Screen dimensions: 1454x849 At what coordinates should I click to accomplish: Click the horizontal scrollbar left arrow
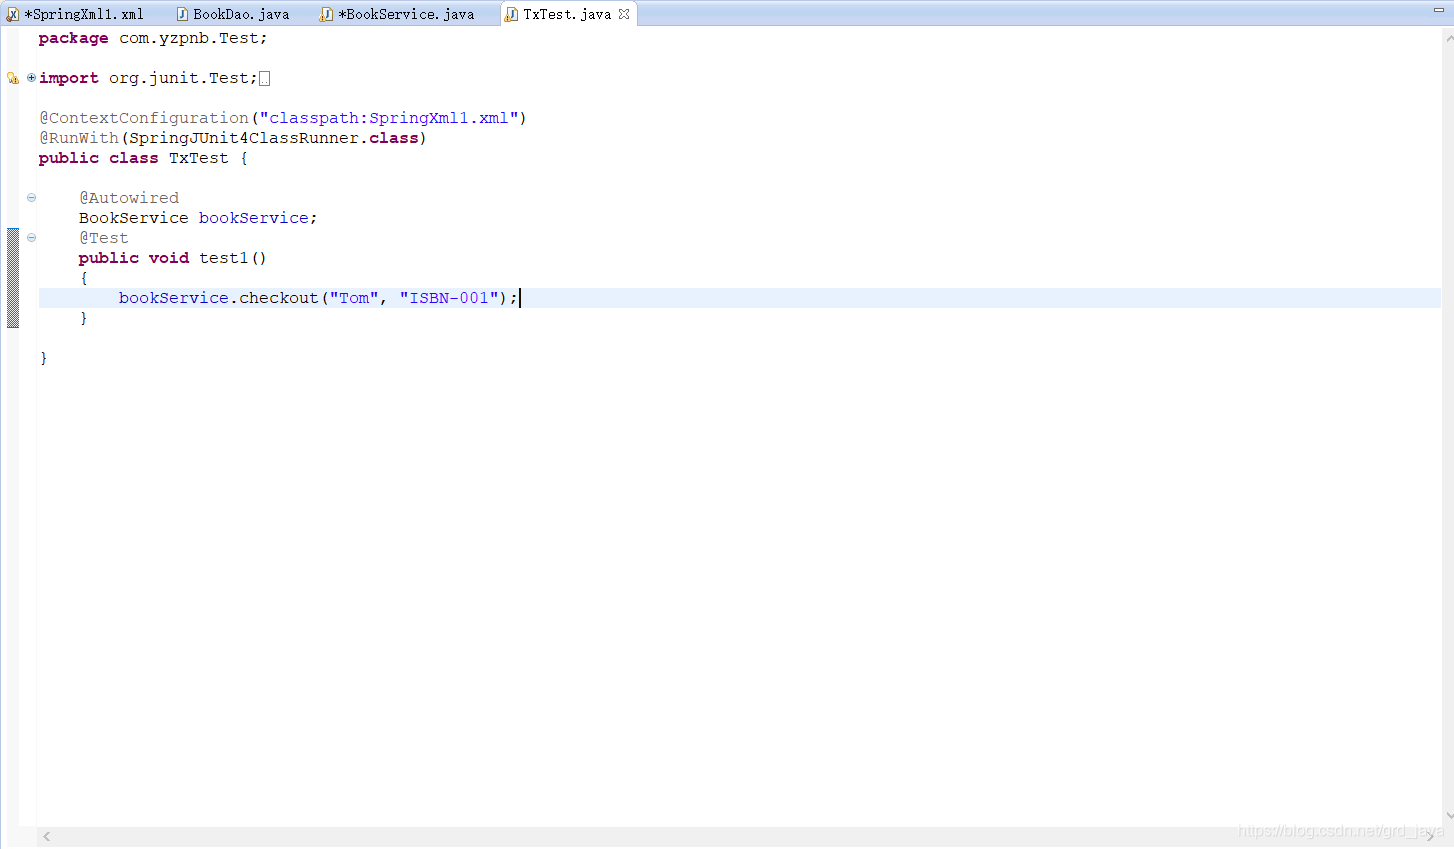(x=47, y=836)
